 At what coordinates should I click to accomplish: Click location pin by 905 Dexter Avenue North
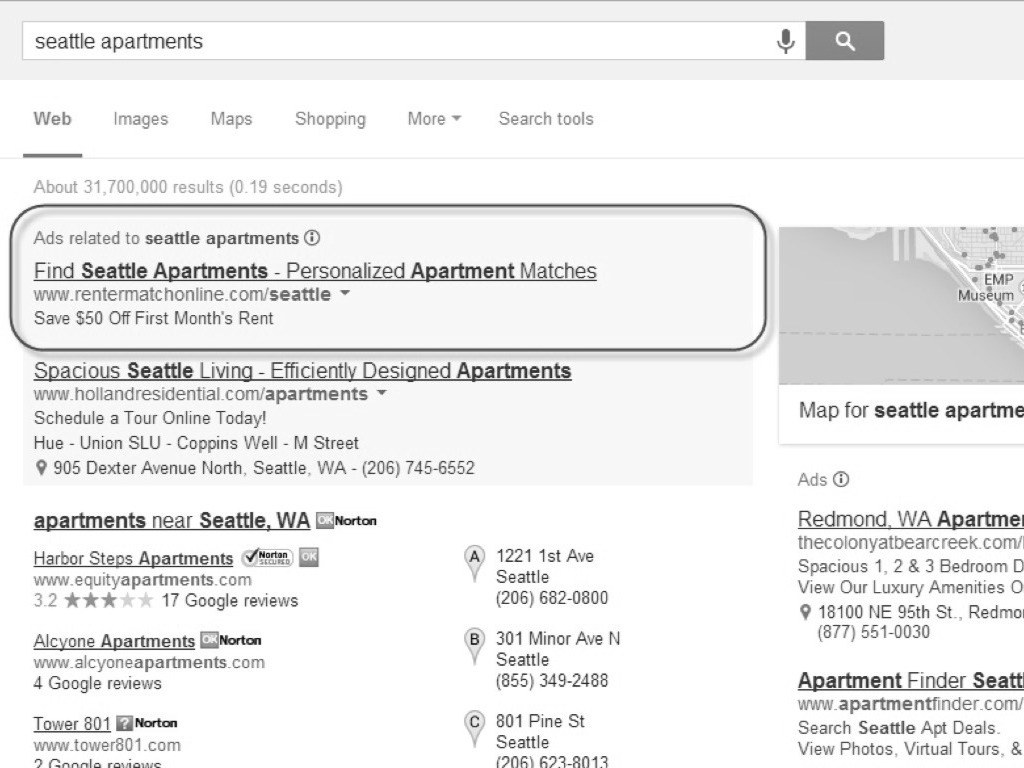[41, 468]
